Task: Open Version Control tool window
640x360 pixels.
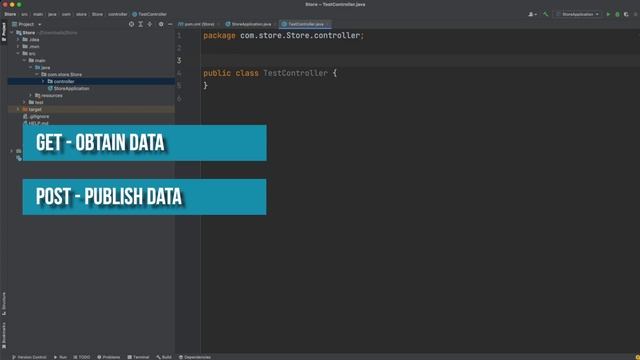Action: (29, 357)
